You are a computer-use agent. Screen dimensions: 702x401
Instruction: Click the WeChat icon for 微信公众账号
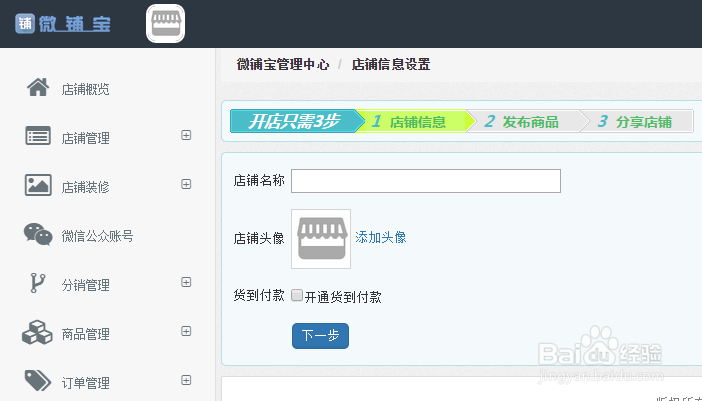tap(38, 235)
